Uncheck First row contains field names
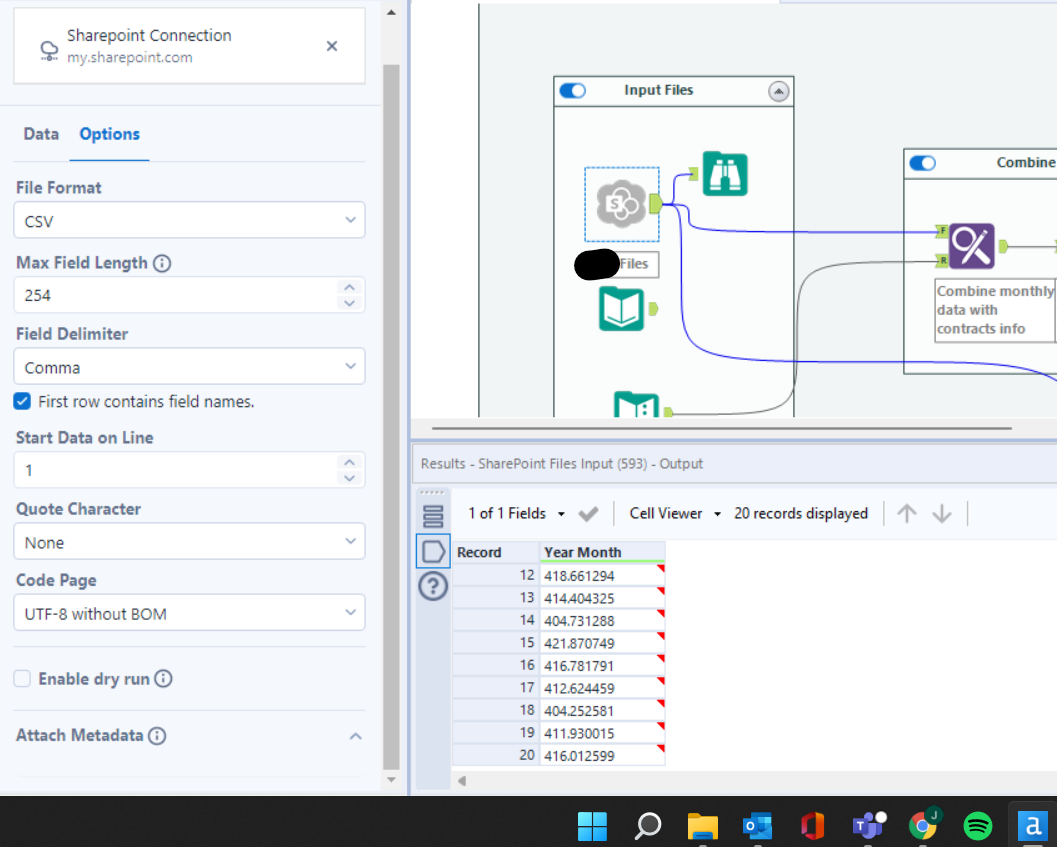Image resolution: width=1057 pixels, height=847 pixels. [x=22, y=402]
